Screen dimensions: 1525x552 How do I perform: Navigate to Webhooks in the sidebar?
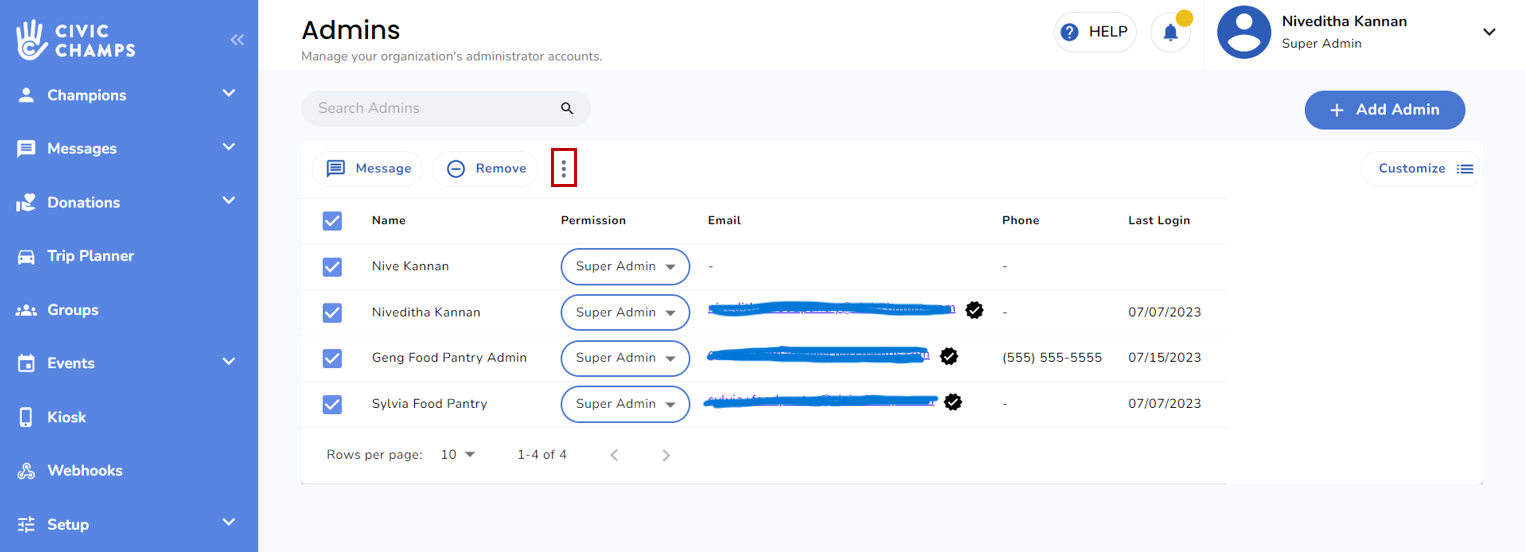[85, 471]
